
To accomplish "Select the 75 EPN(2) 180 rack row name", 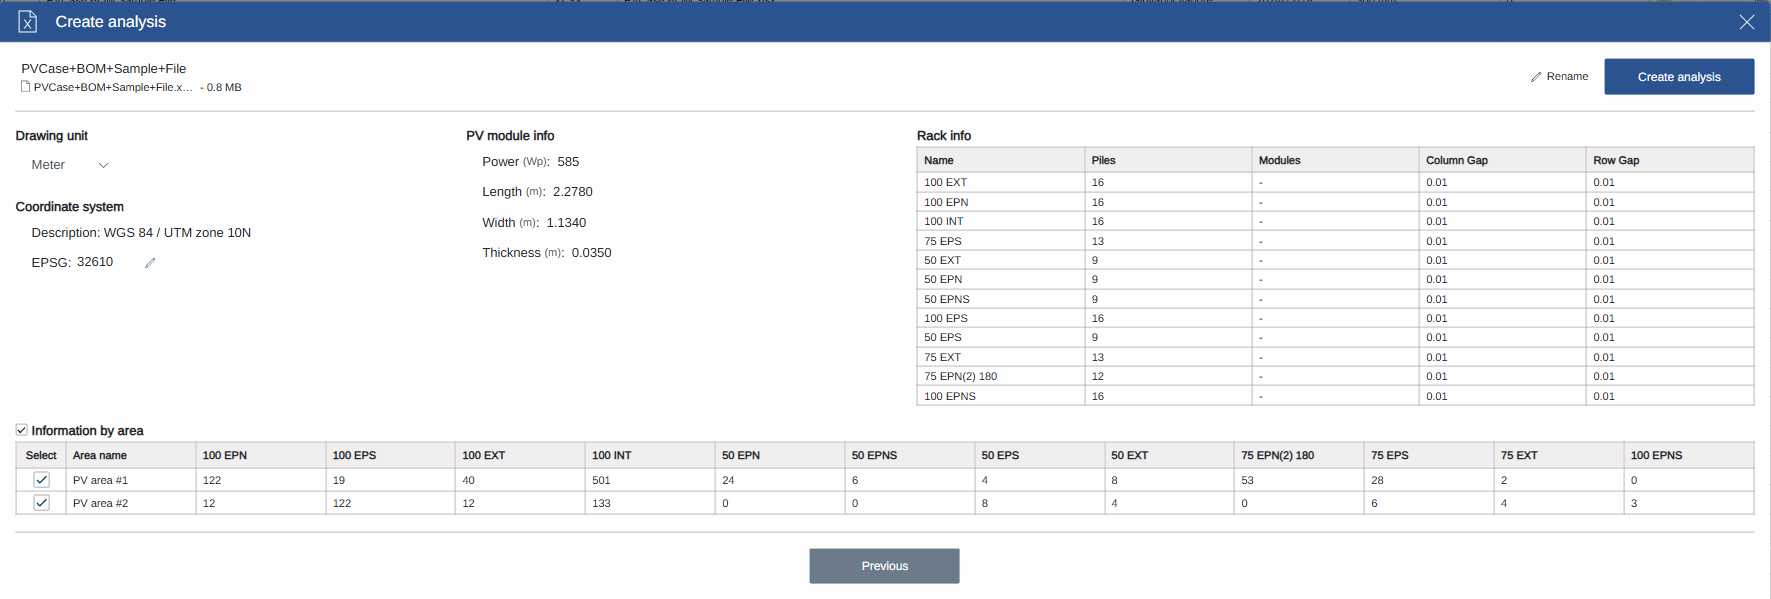I will [x=960, y=376].
